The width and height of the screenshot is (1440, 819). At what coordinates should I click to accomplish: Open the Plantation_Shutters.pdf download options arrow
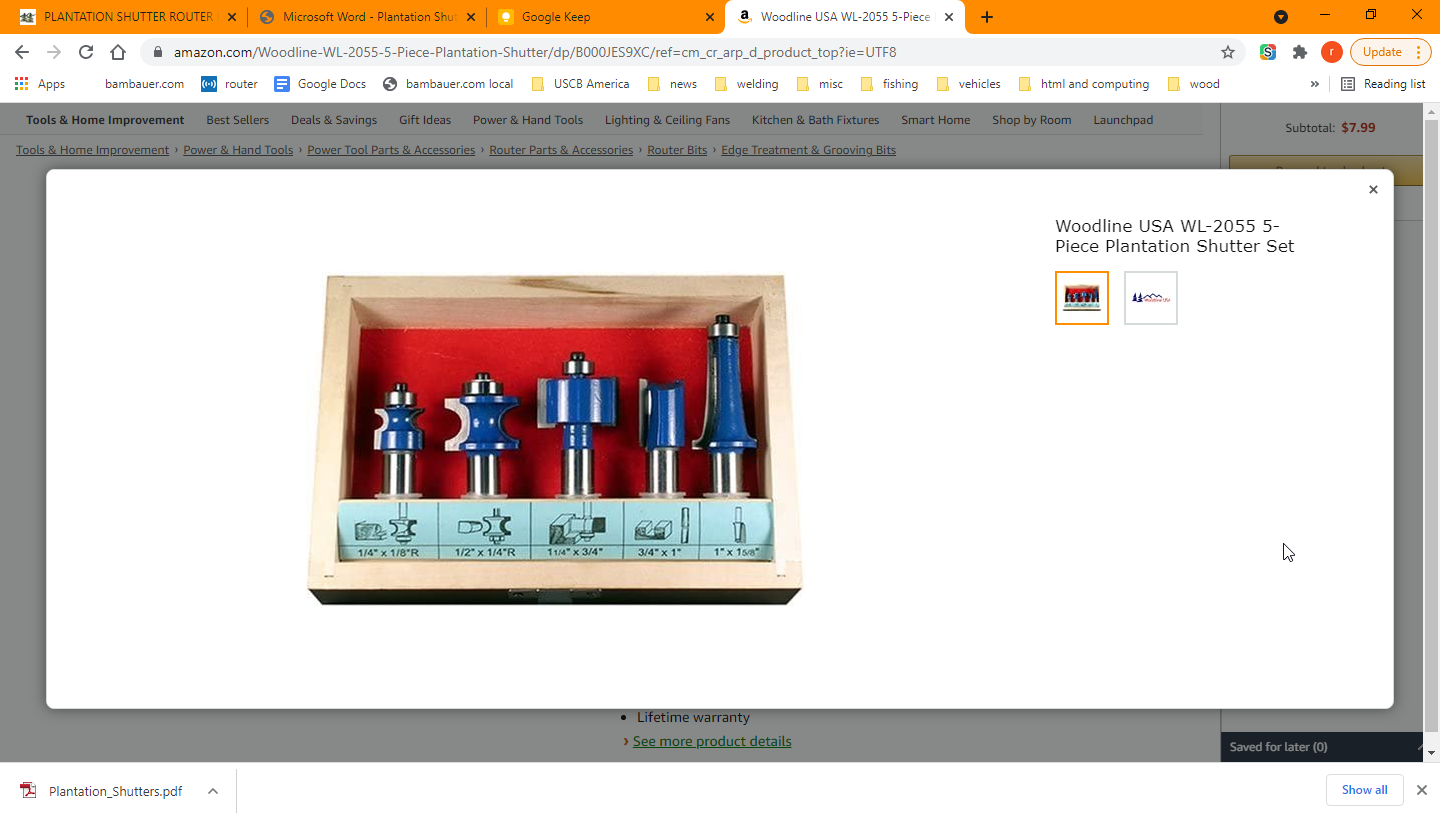click(x=213, y=791)
